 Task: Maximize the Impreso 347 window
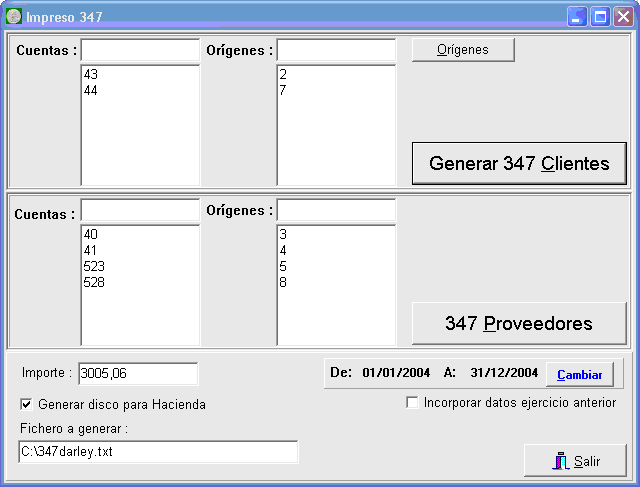pos(600,17)
